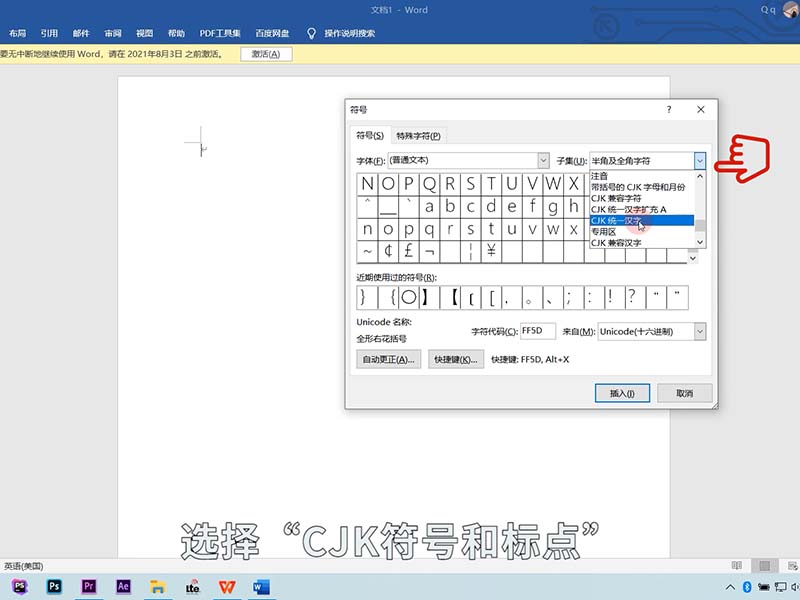
Task: Open the 字体 font dropdown
Action: tap(543, 161)
